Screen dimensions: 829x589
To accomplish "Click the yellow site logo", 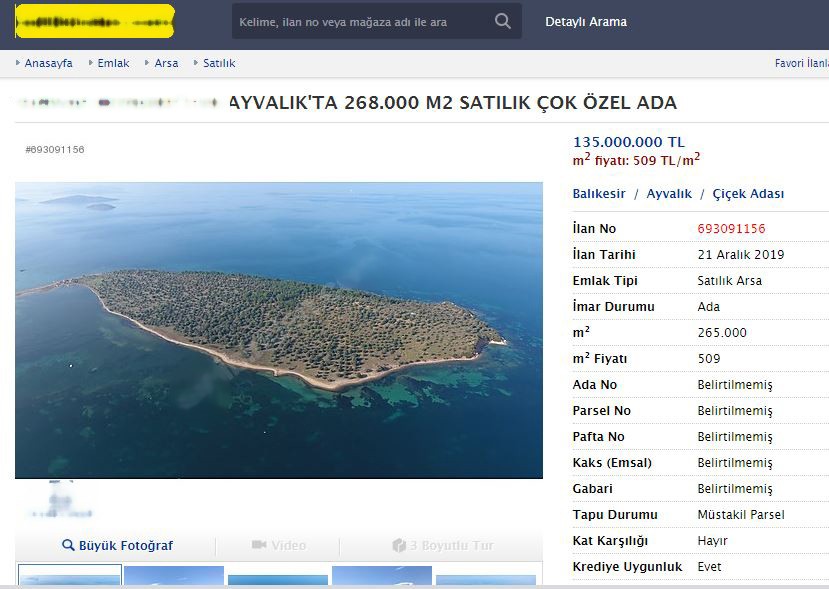I will [x=95, y=20].
